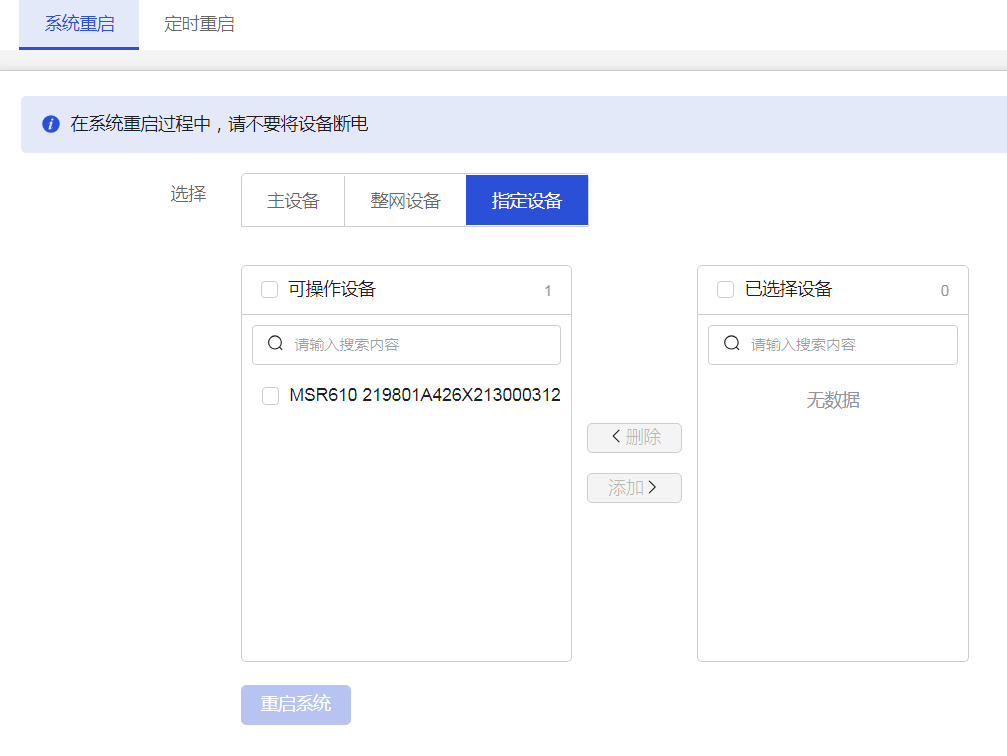Select the 指定设备 option
Screen dimensions: 1007x756
[527, 201]
